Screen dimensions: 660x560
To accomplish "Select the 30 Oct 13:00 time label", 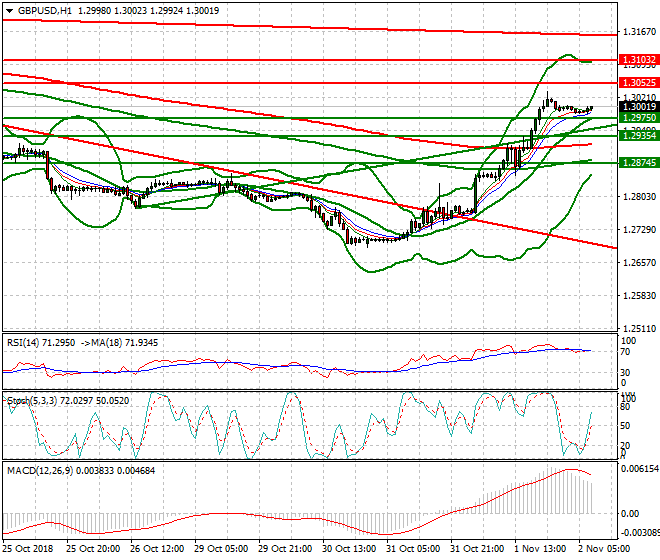I will pos(349,549).
